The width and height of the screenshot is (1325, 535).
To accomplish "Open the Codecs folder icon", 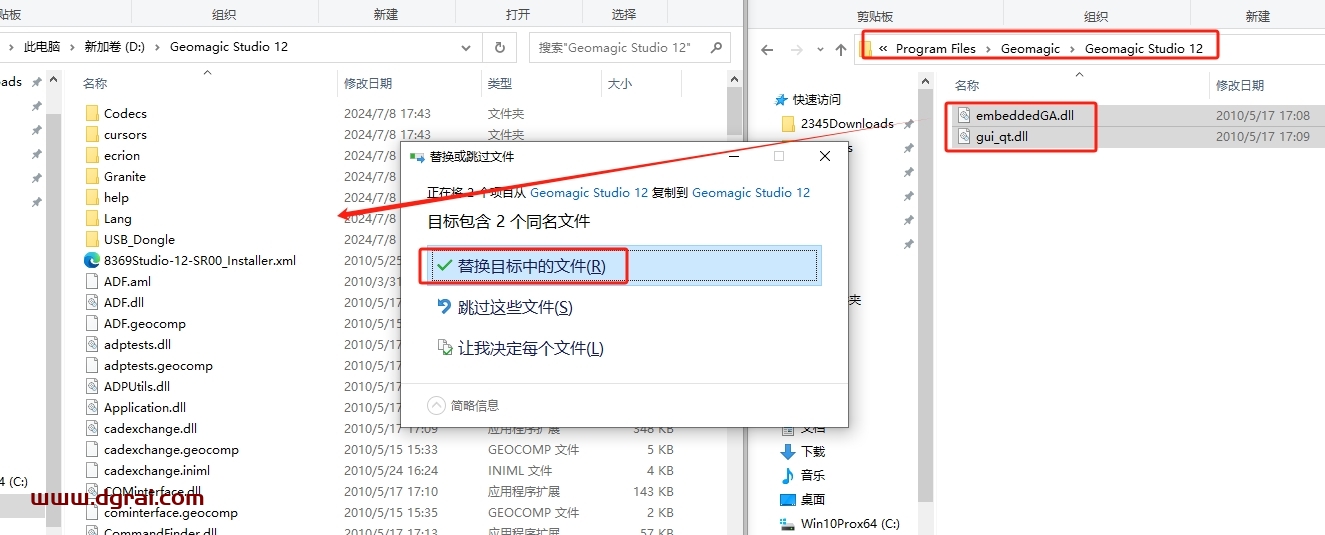I will (92, 114).
